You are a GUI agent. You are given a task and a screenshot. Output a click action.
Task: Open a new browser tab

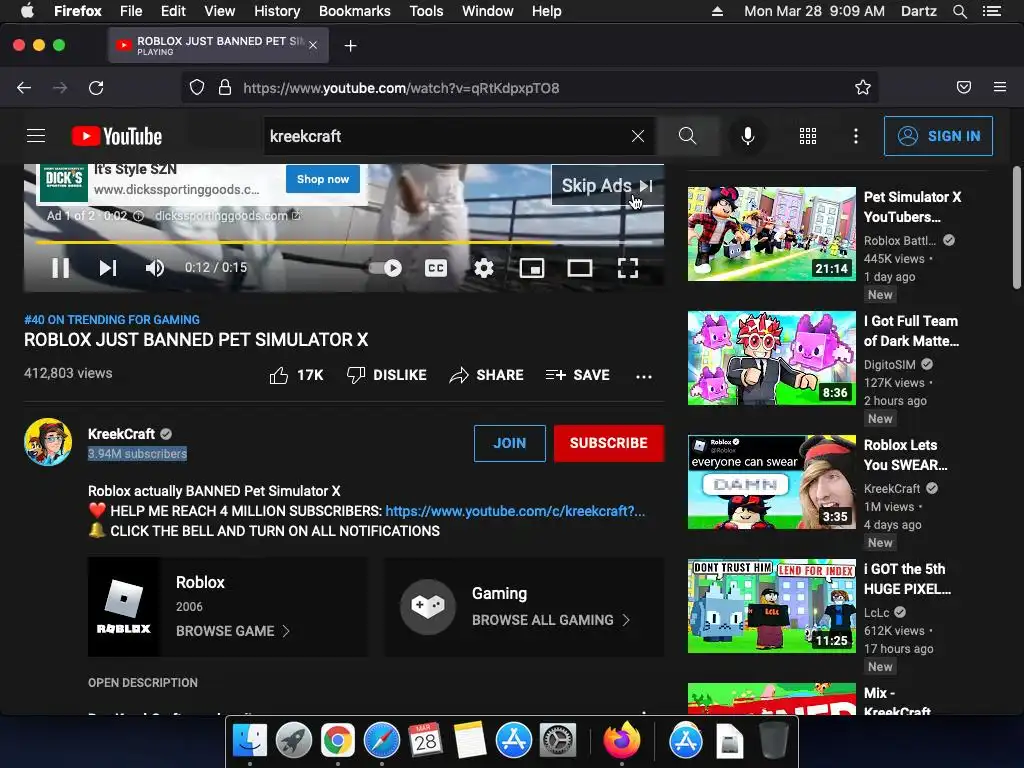[351, 46]
